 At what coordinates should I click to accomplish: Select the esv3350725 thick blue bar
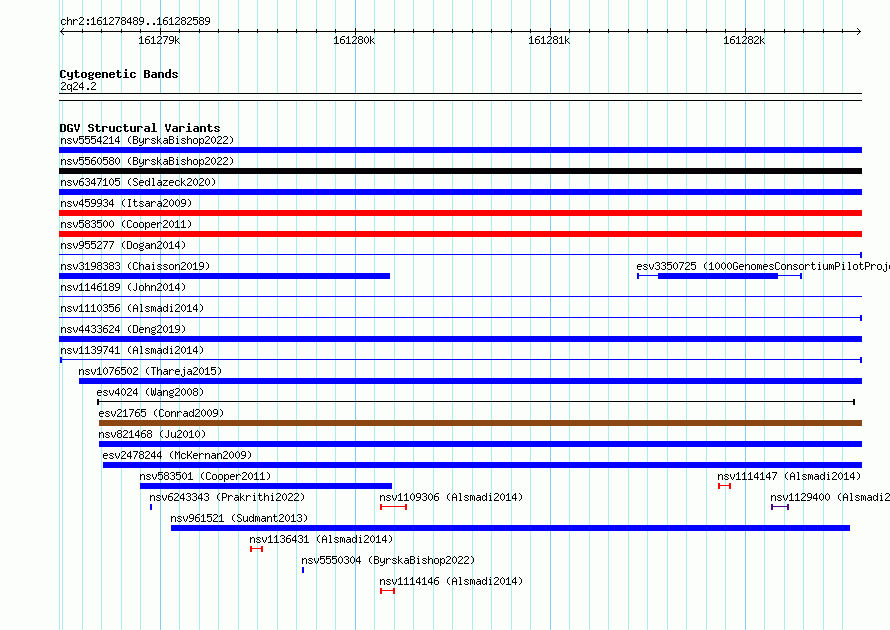click(x=718, y=276)
